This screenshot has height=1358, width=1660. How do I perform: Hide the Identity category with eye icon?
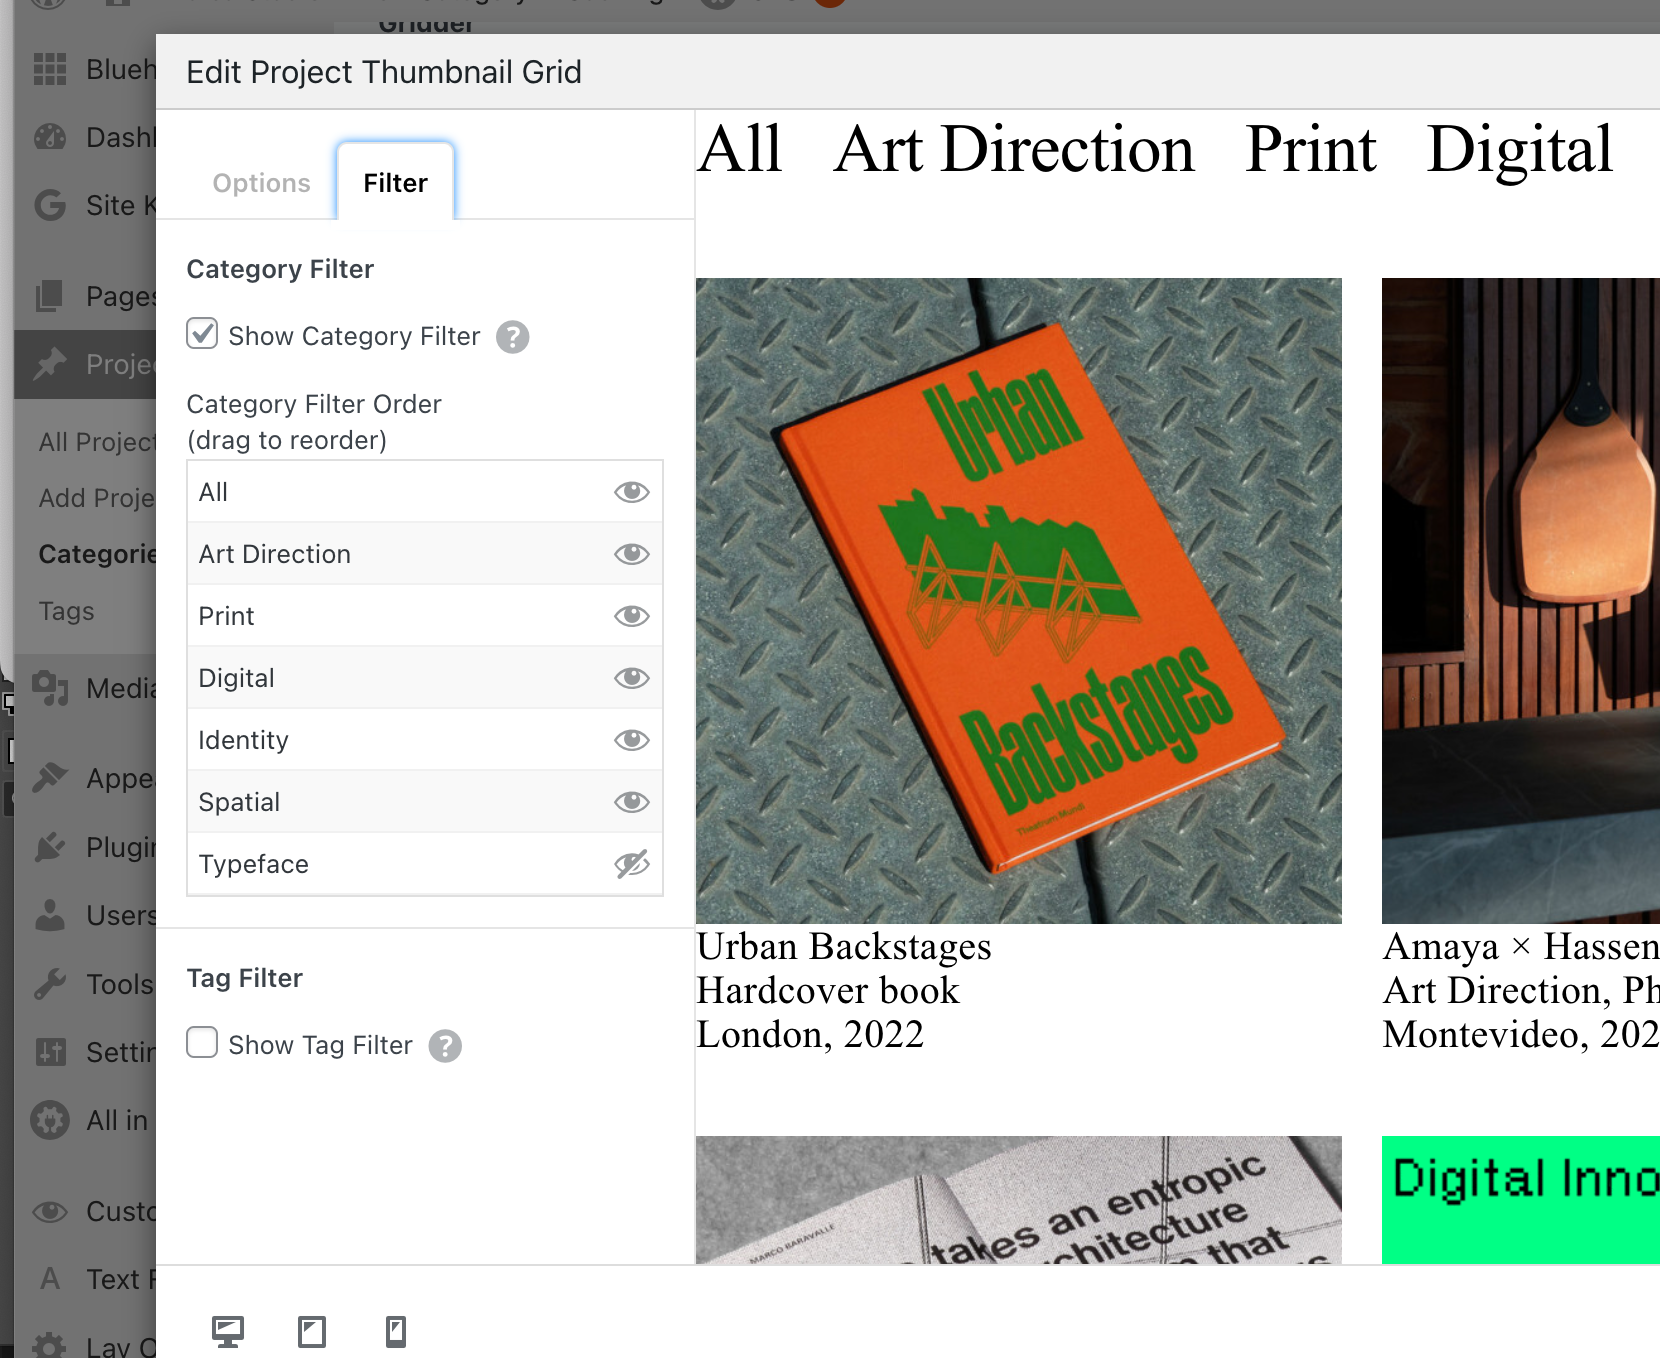click(631, 740)
